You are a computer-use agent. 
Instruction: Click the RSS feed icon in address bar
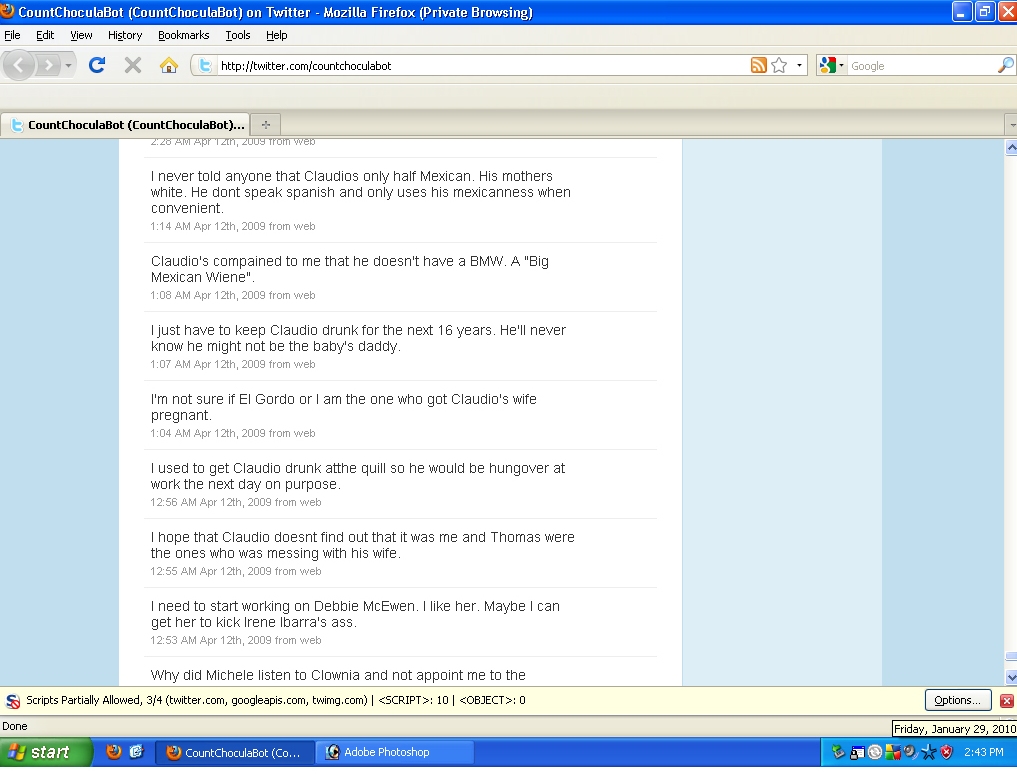click(x=759, y=65)
